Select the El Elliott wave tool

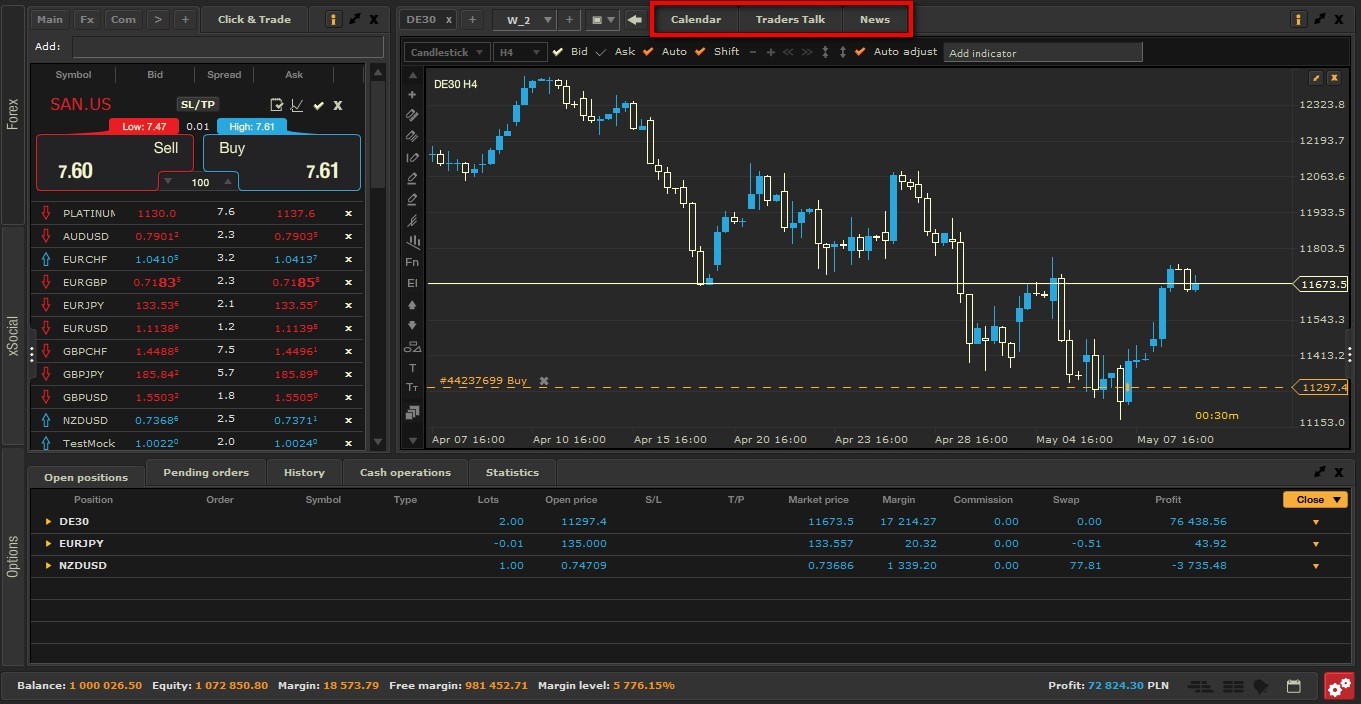tap(412, 283)
